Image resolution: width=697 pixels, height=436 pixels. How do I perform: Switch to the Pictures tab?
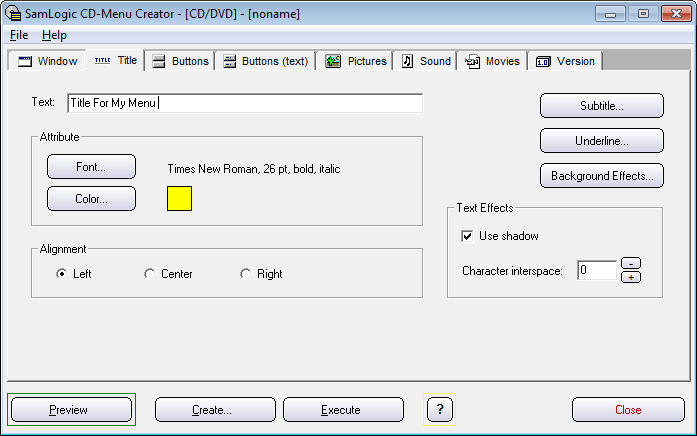pyautogui.click(x=355, y=61)
